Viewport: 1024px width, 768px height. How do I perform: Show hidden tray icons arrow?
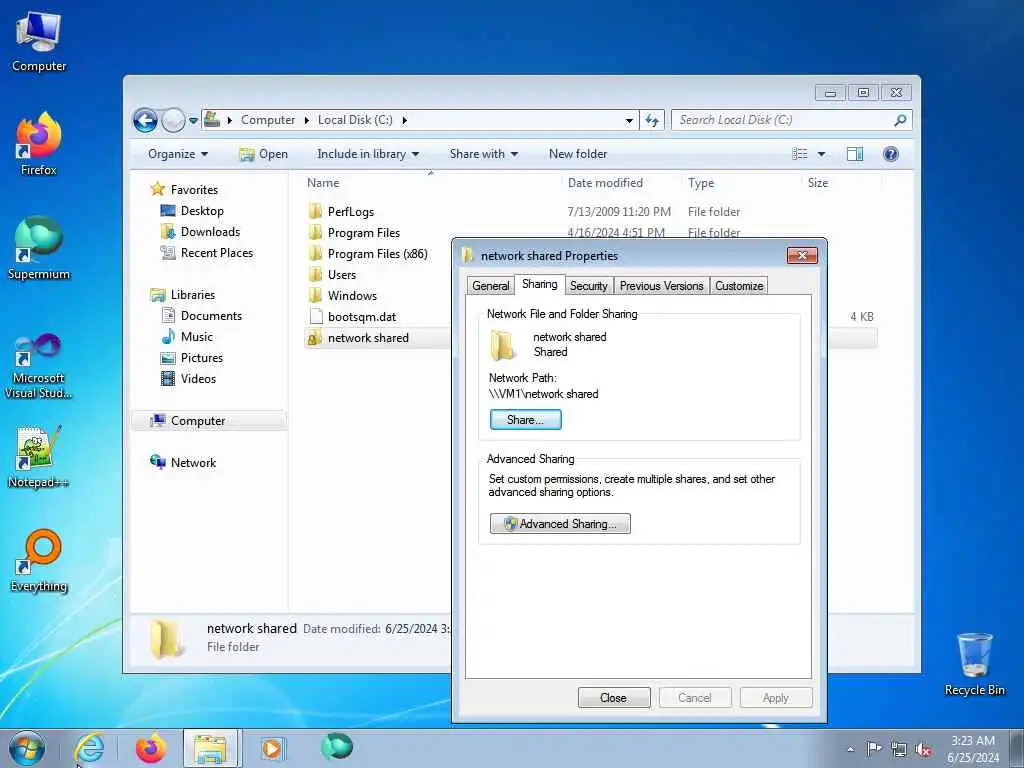click(x=850, y=750)
